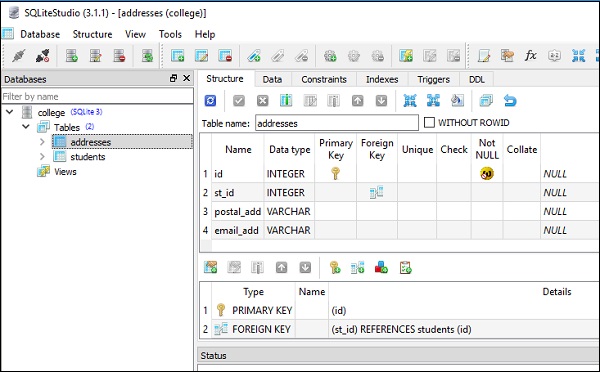This screenshot has width=600, height=372.
Task: Delete the table toolbar icon
Action: (x=225, y=56)
